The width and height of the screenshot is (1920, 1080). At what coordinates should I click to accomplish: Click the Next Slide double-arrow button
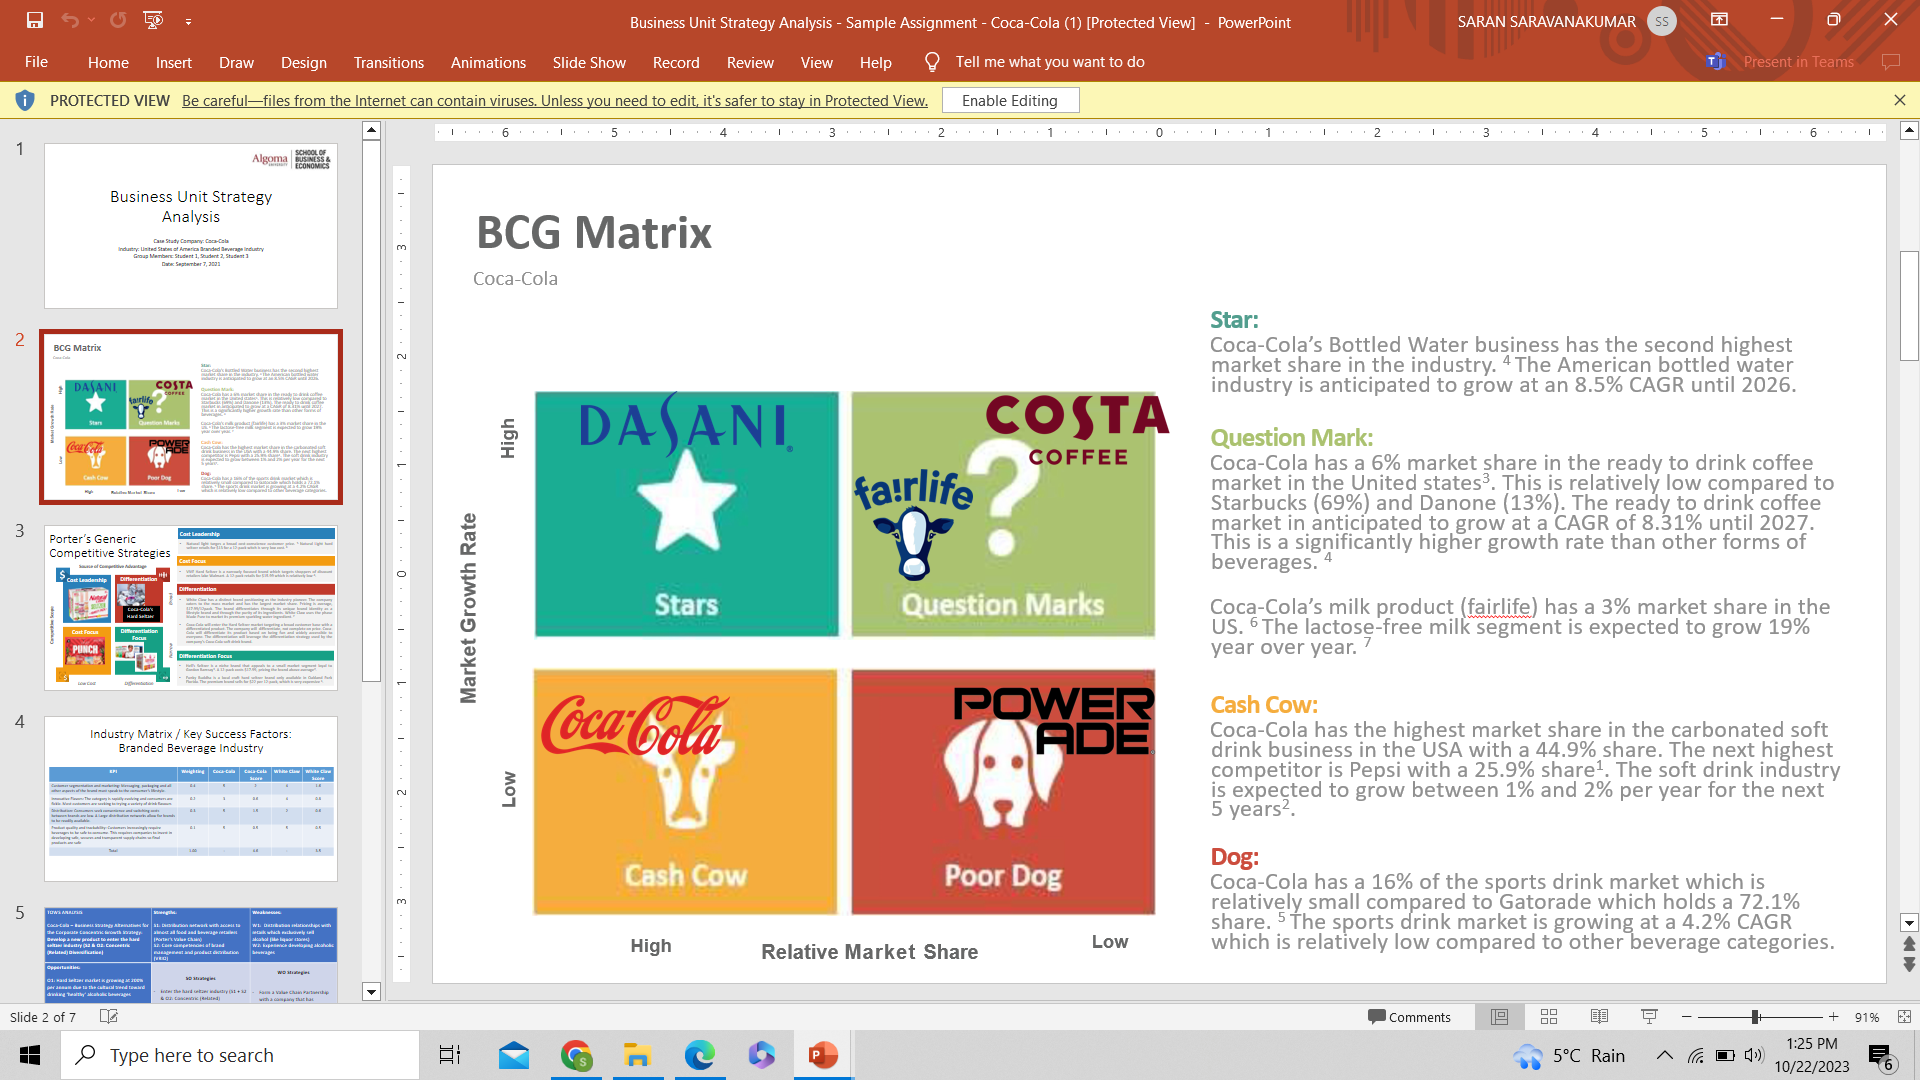pyautogui.click(x=1909, y=965)
